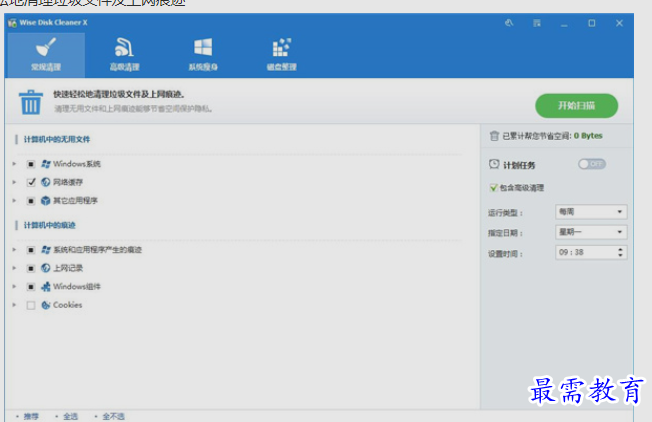Viewport: 652px width, 422px height.
Task: Toggle the Windows系统 checkbox
Action: (x=31, y=164)
